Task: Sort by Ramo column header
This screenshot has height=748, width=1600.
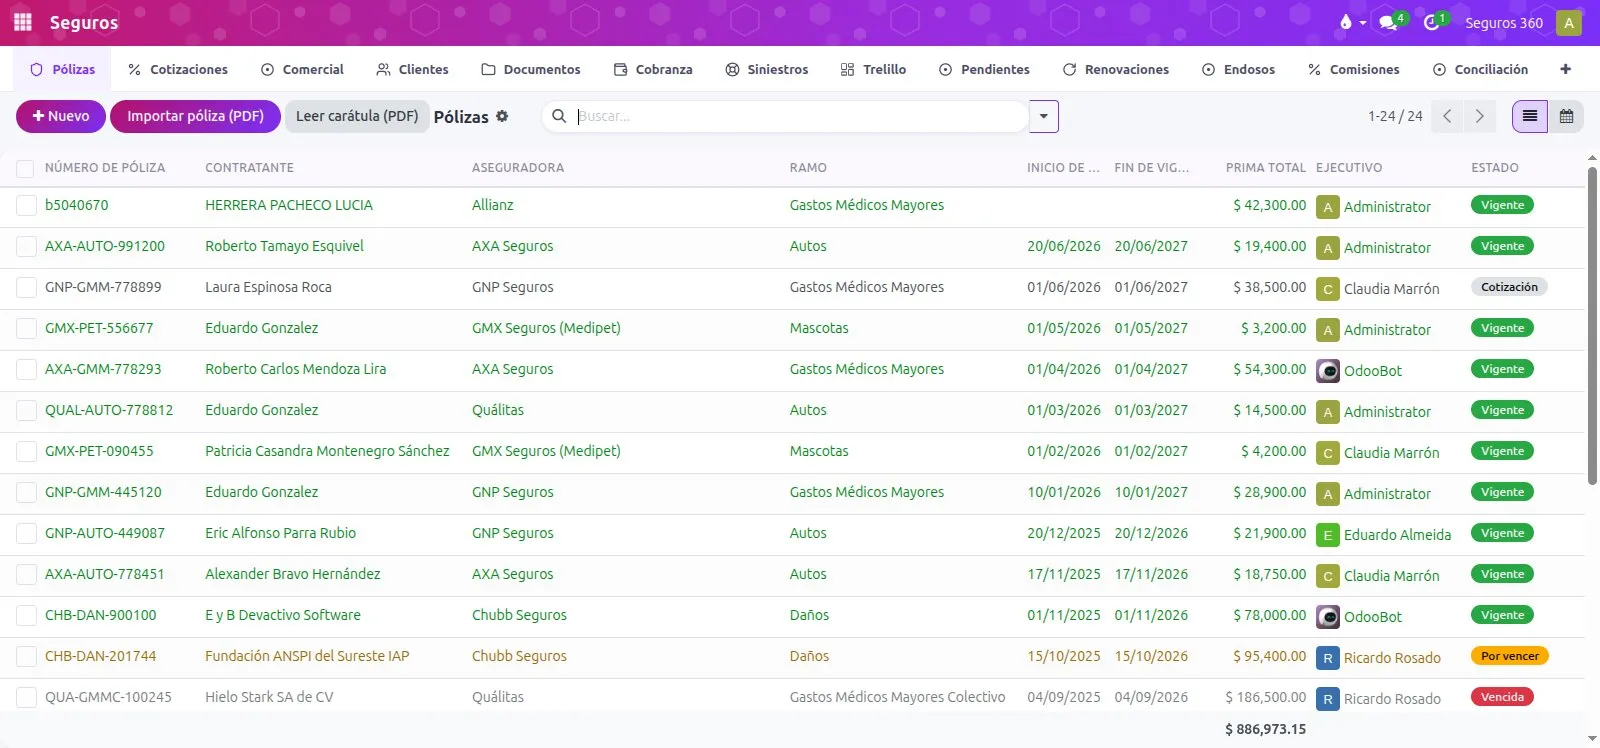Action: [808, 168]
